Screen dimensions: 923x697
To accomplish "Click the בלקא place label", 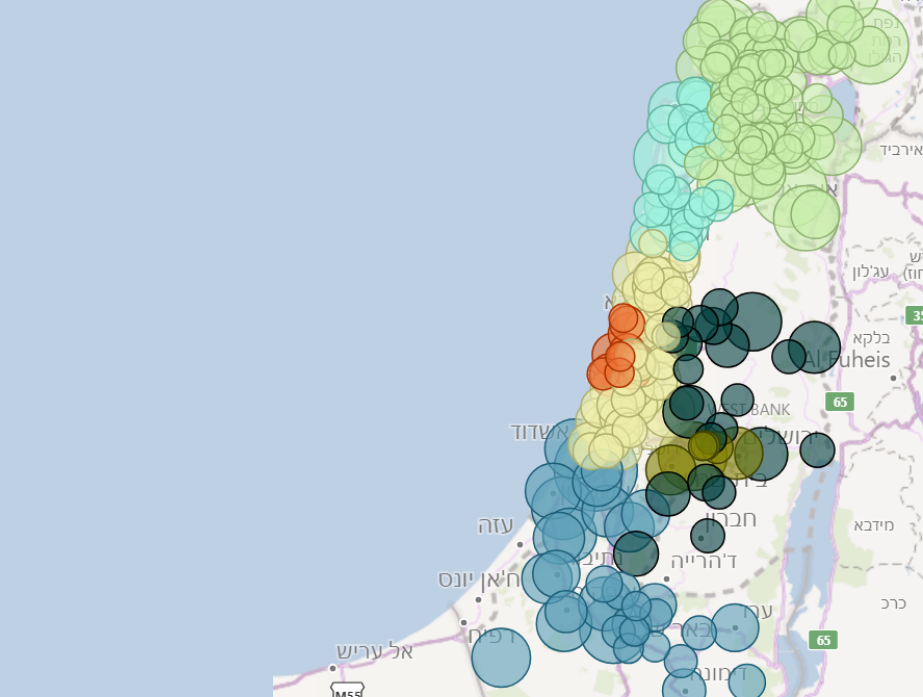I will click(871, 338).
